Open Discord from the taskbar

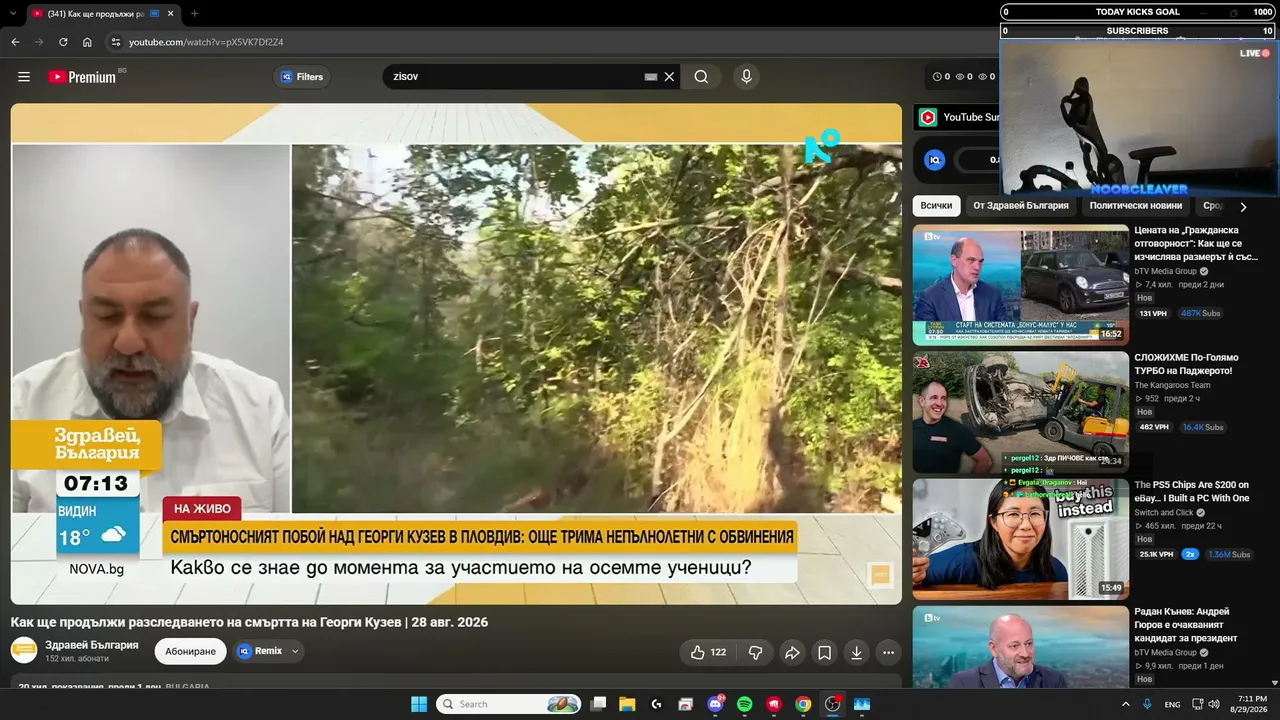click(x=715, y=704)
